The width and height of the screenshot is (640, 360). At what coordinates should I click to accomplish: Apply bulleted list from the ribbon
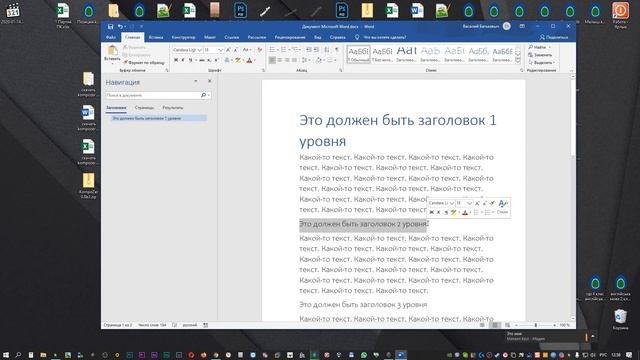pyautogui.click(x=272, y=50)
